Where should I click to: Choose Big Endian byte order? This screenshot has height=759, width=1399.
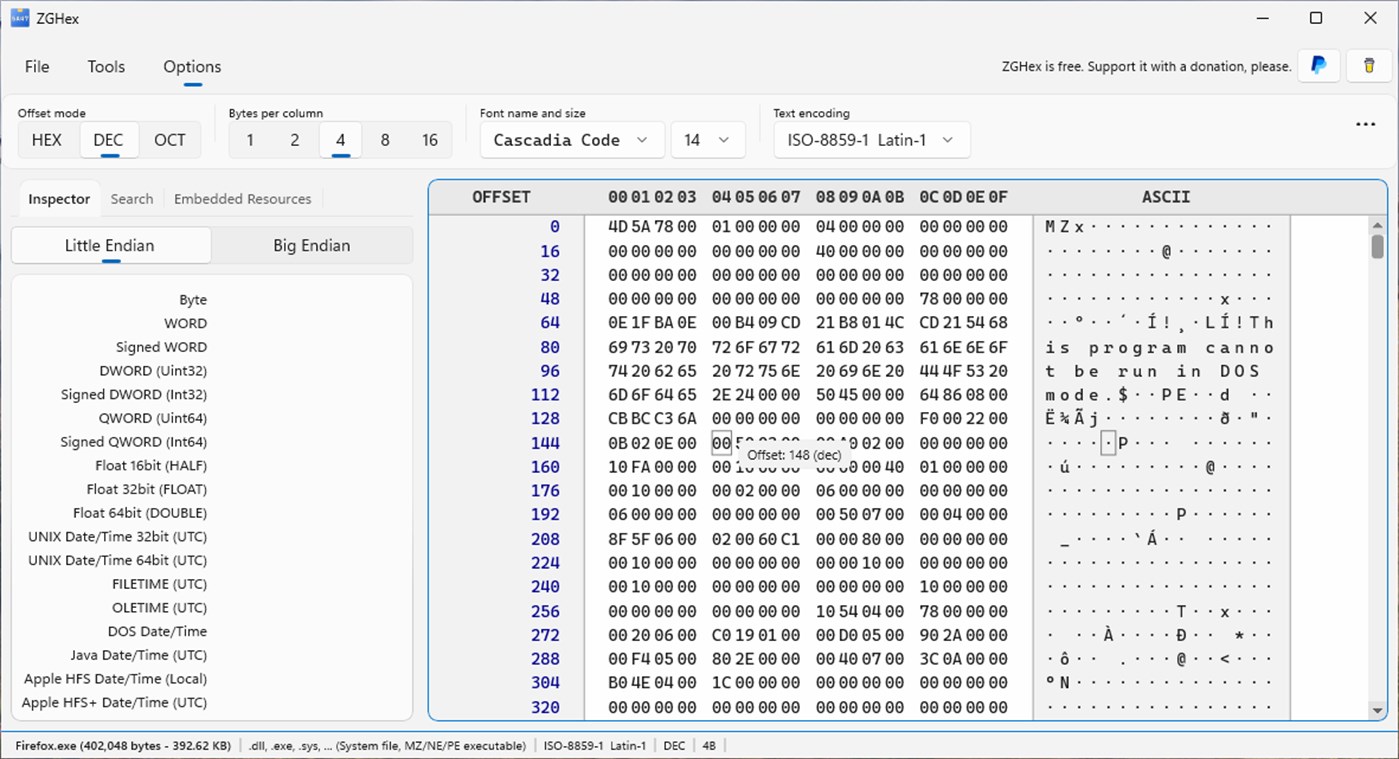[312, 245]
